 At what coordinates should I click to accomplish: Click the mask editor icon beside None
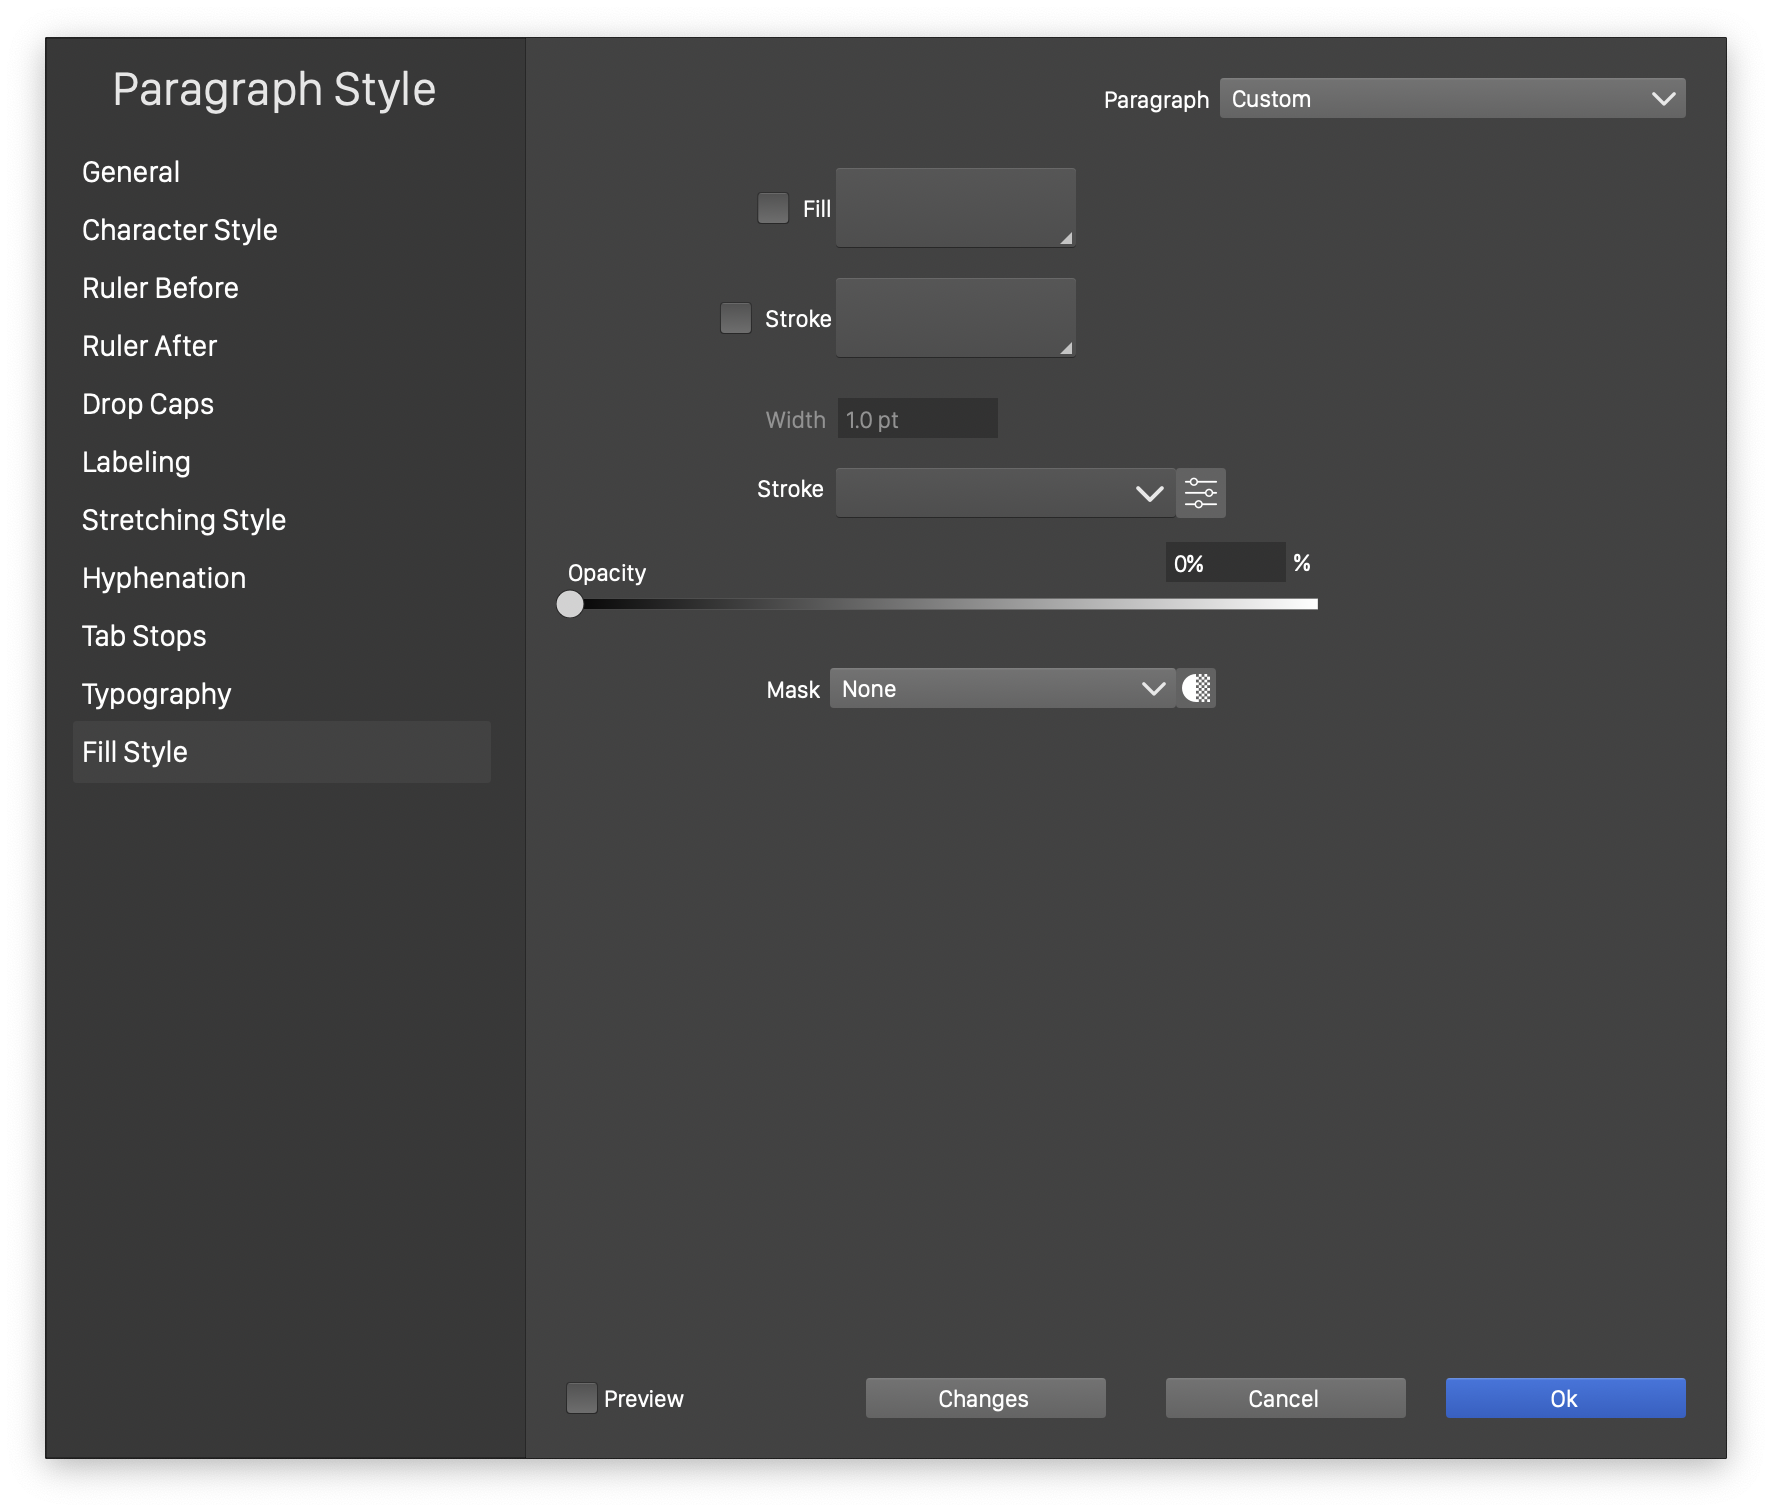(x=1196, y=688)
